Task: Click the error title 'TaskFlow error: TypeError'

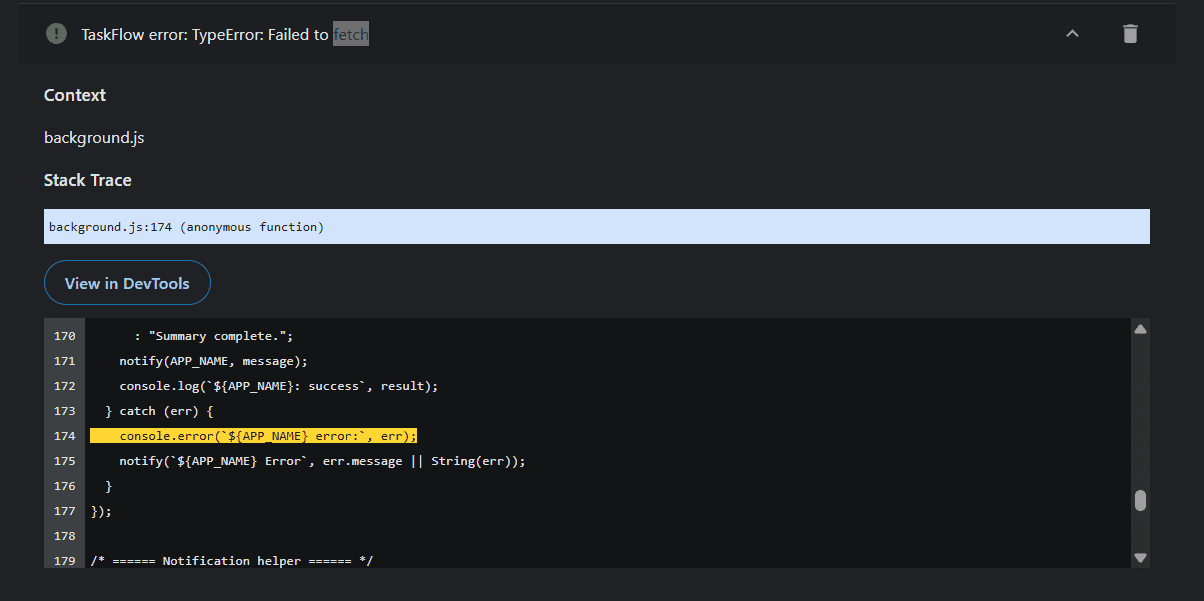Action: (170, 34)
